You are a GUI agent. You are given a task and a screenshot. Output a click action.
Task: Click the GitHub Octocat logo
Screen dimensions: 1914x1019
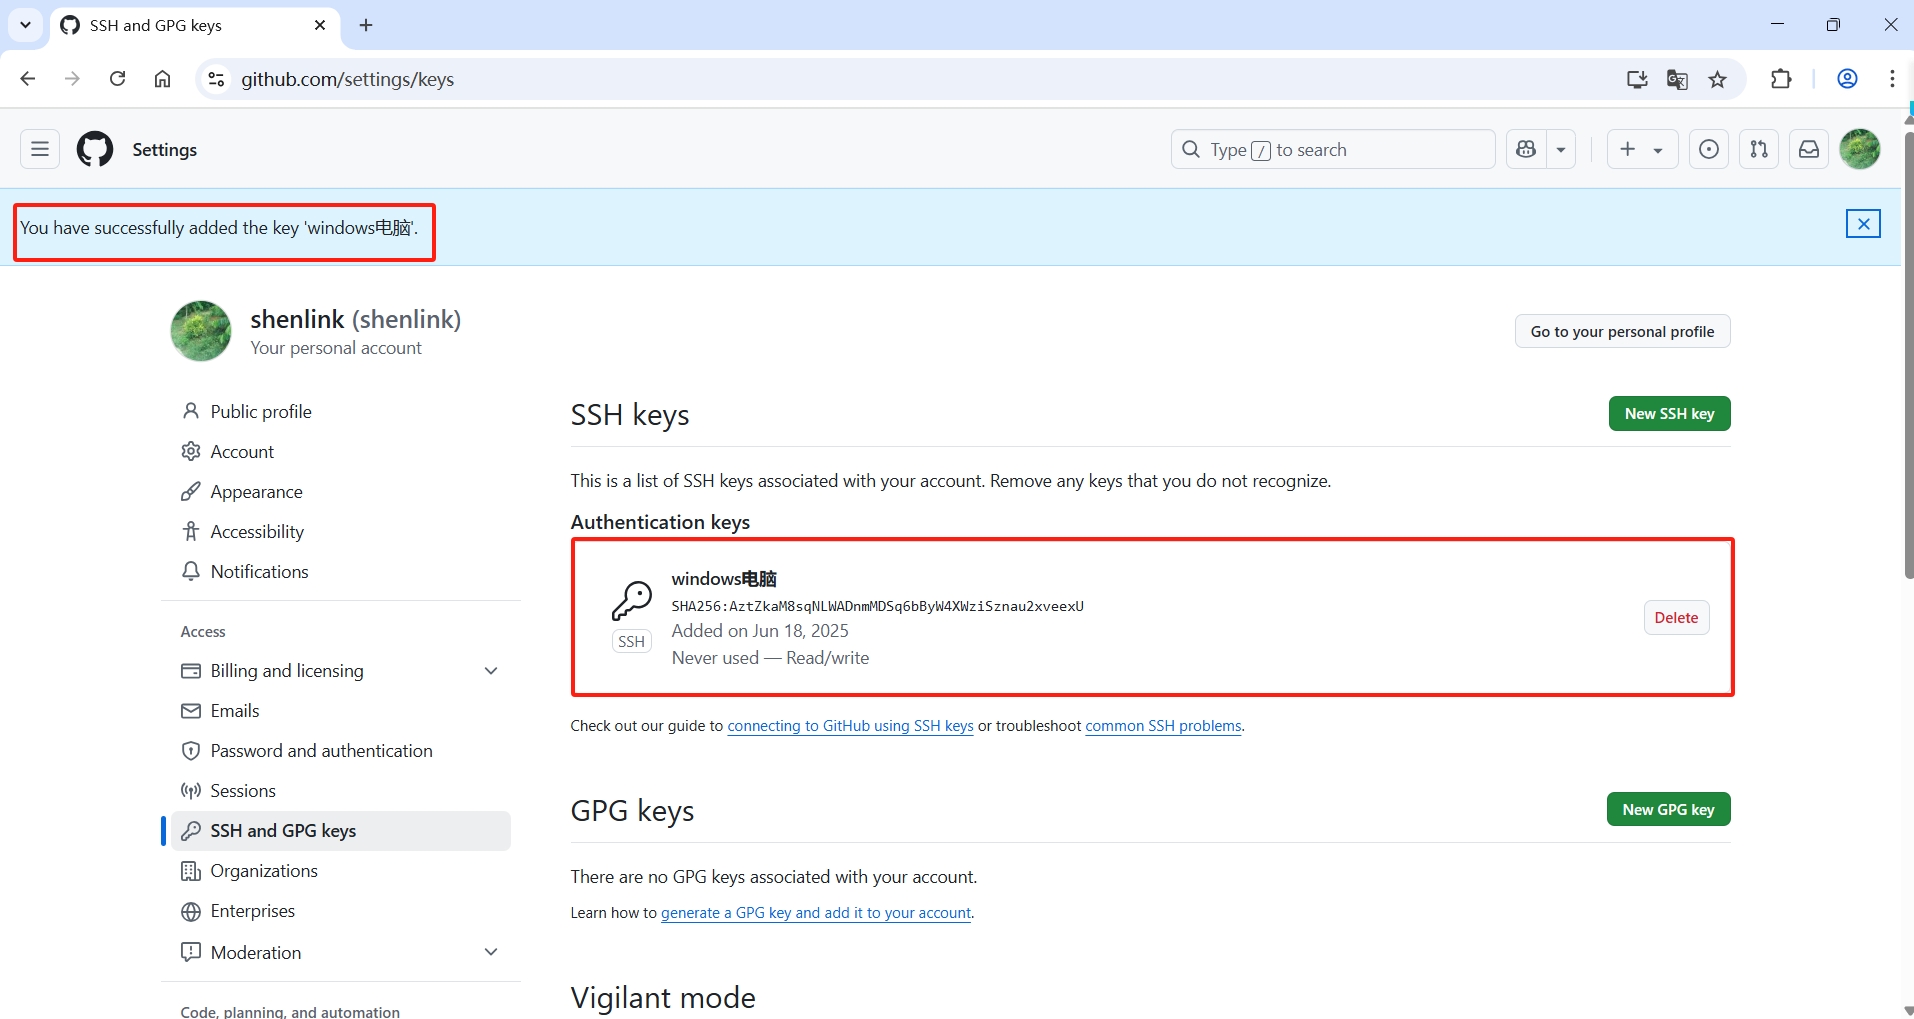(95, 149)
